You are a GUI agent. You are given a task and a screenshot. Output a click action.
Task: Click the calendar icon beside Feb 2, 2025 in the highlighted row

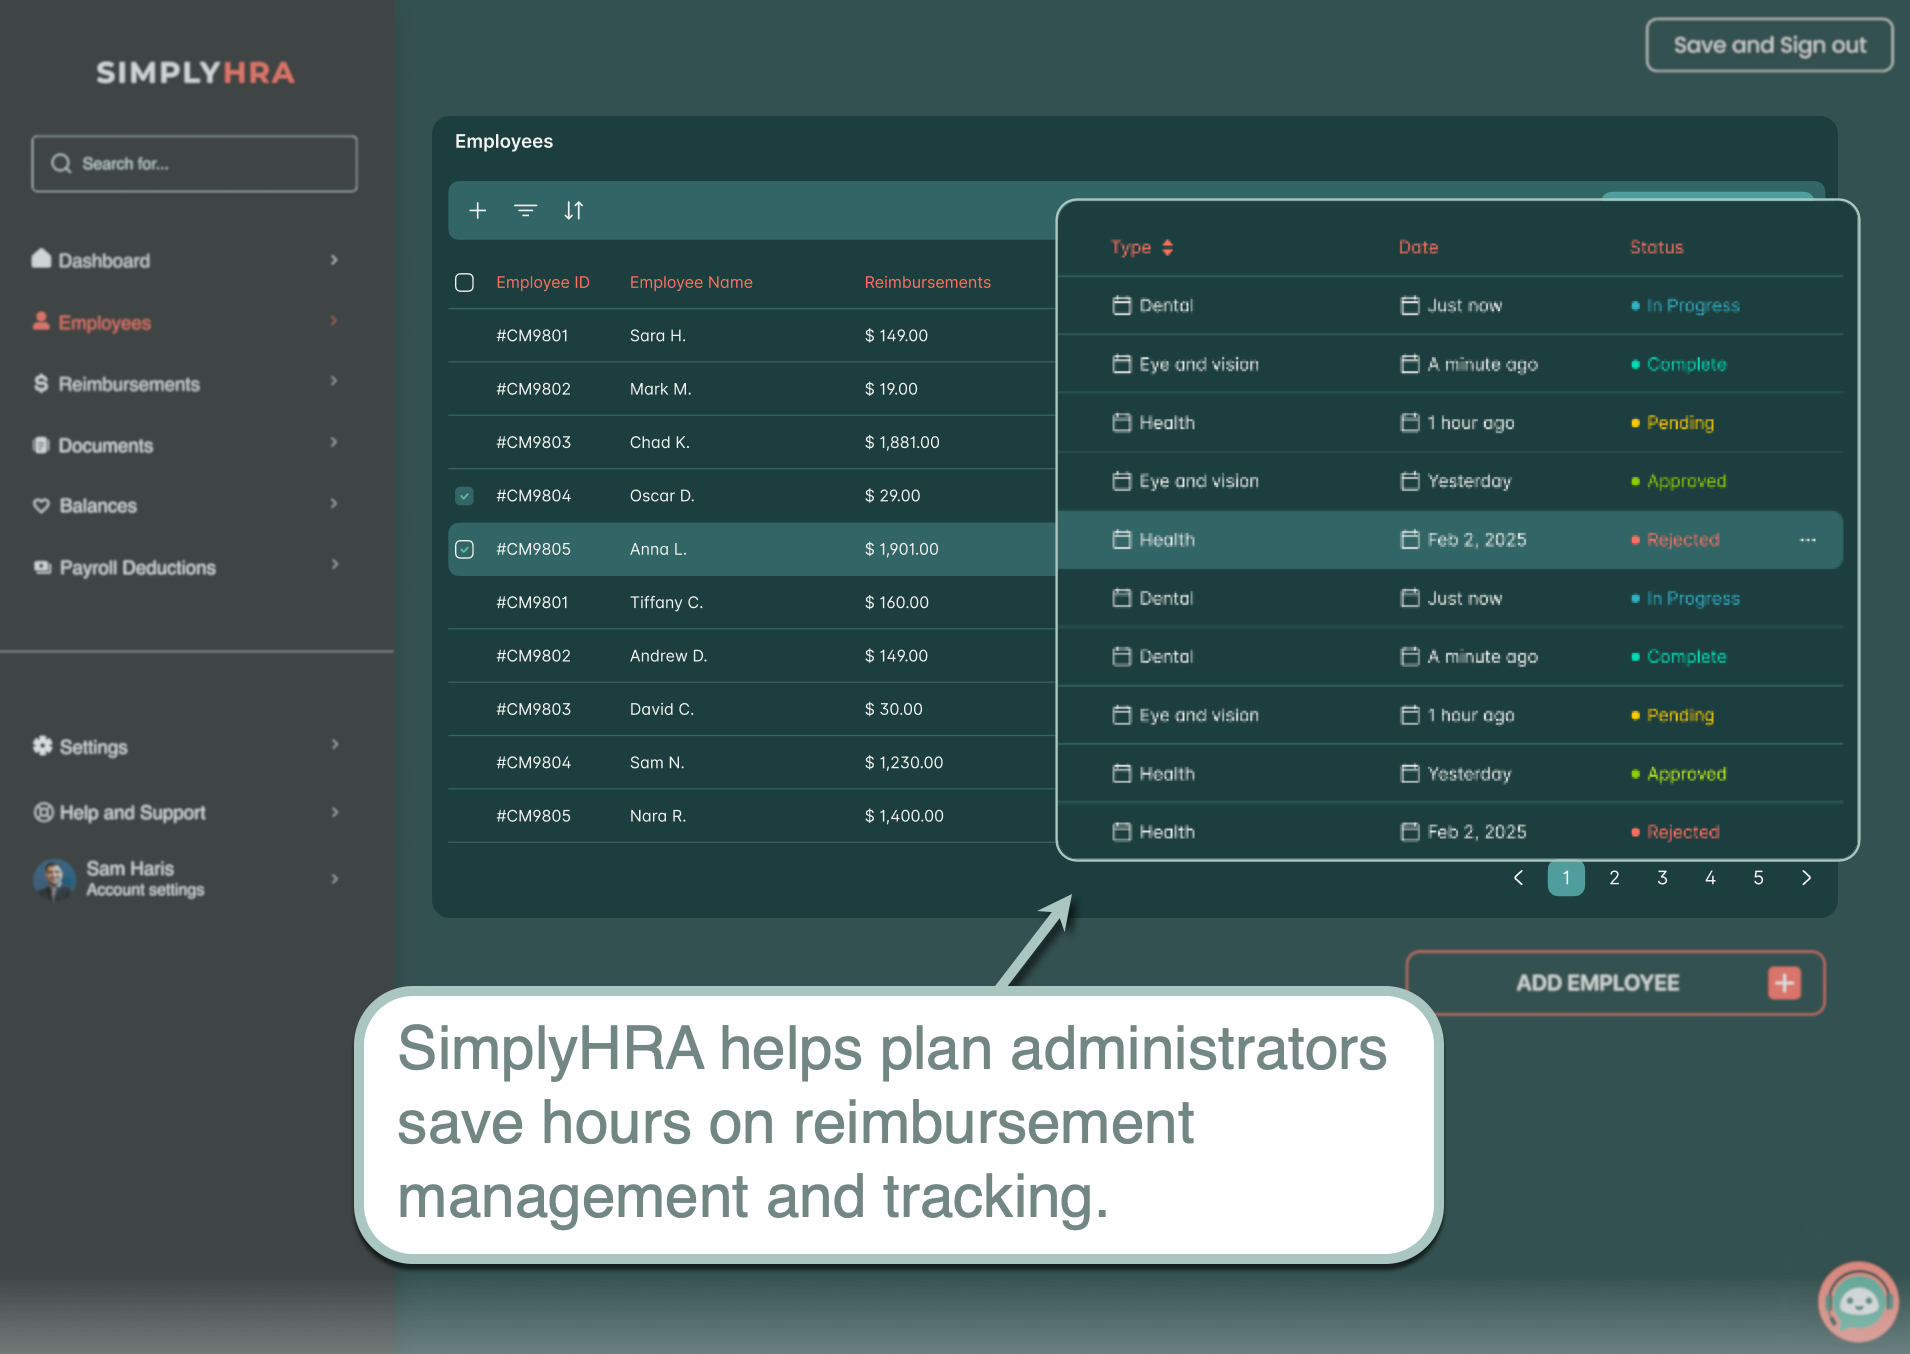(x=1410, y=540)
